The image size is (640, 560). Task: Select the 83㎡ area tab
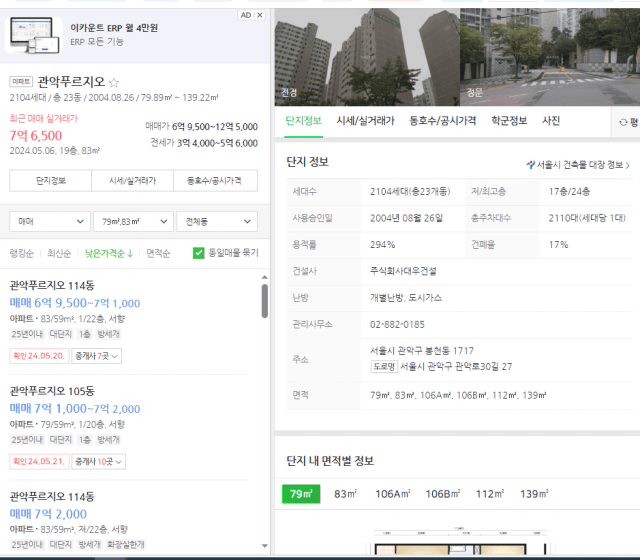point(345,494)
